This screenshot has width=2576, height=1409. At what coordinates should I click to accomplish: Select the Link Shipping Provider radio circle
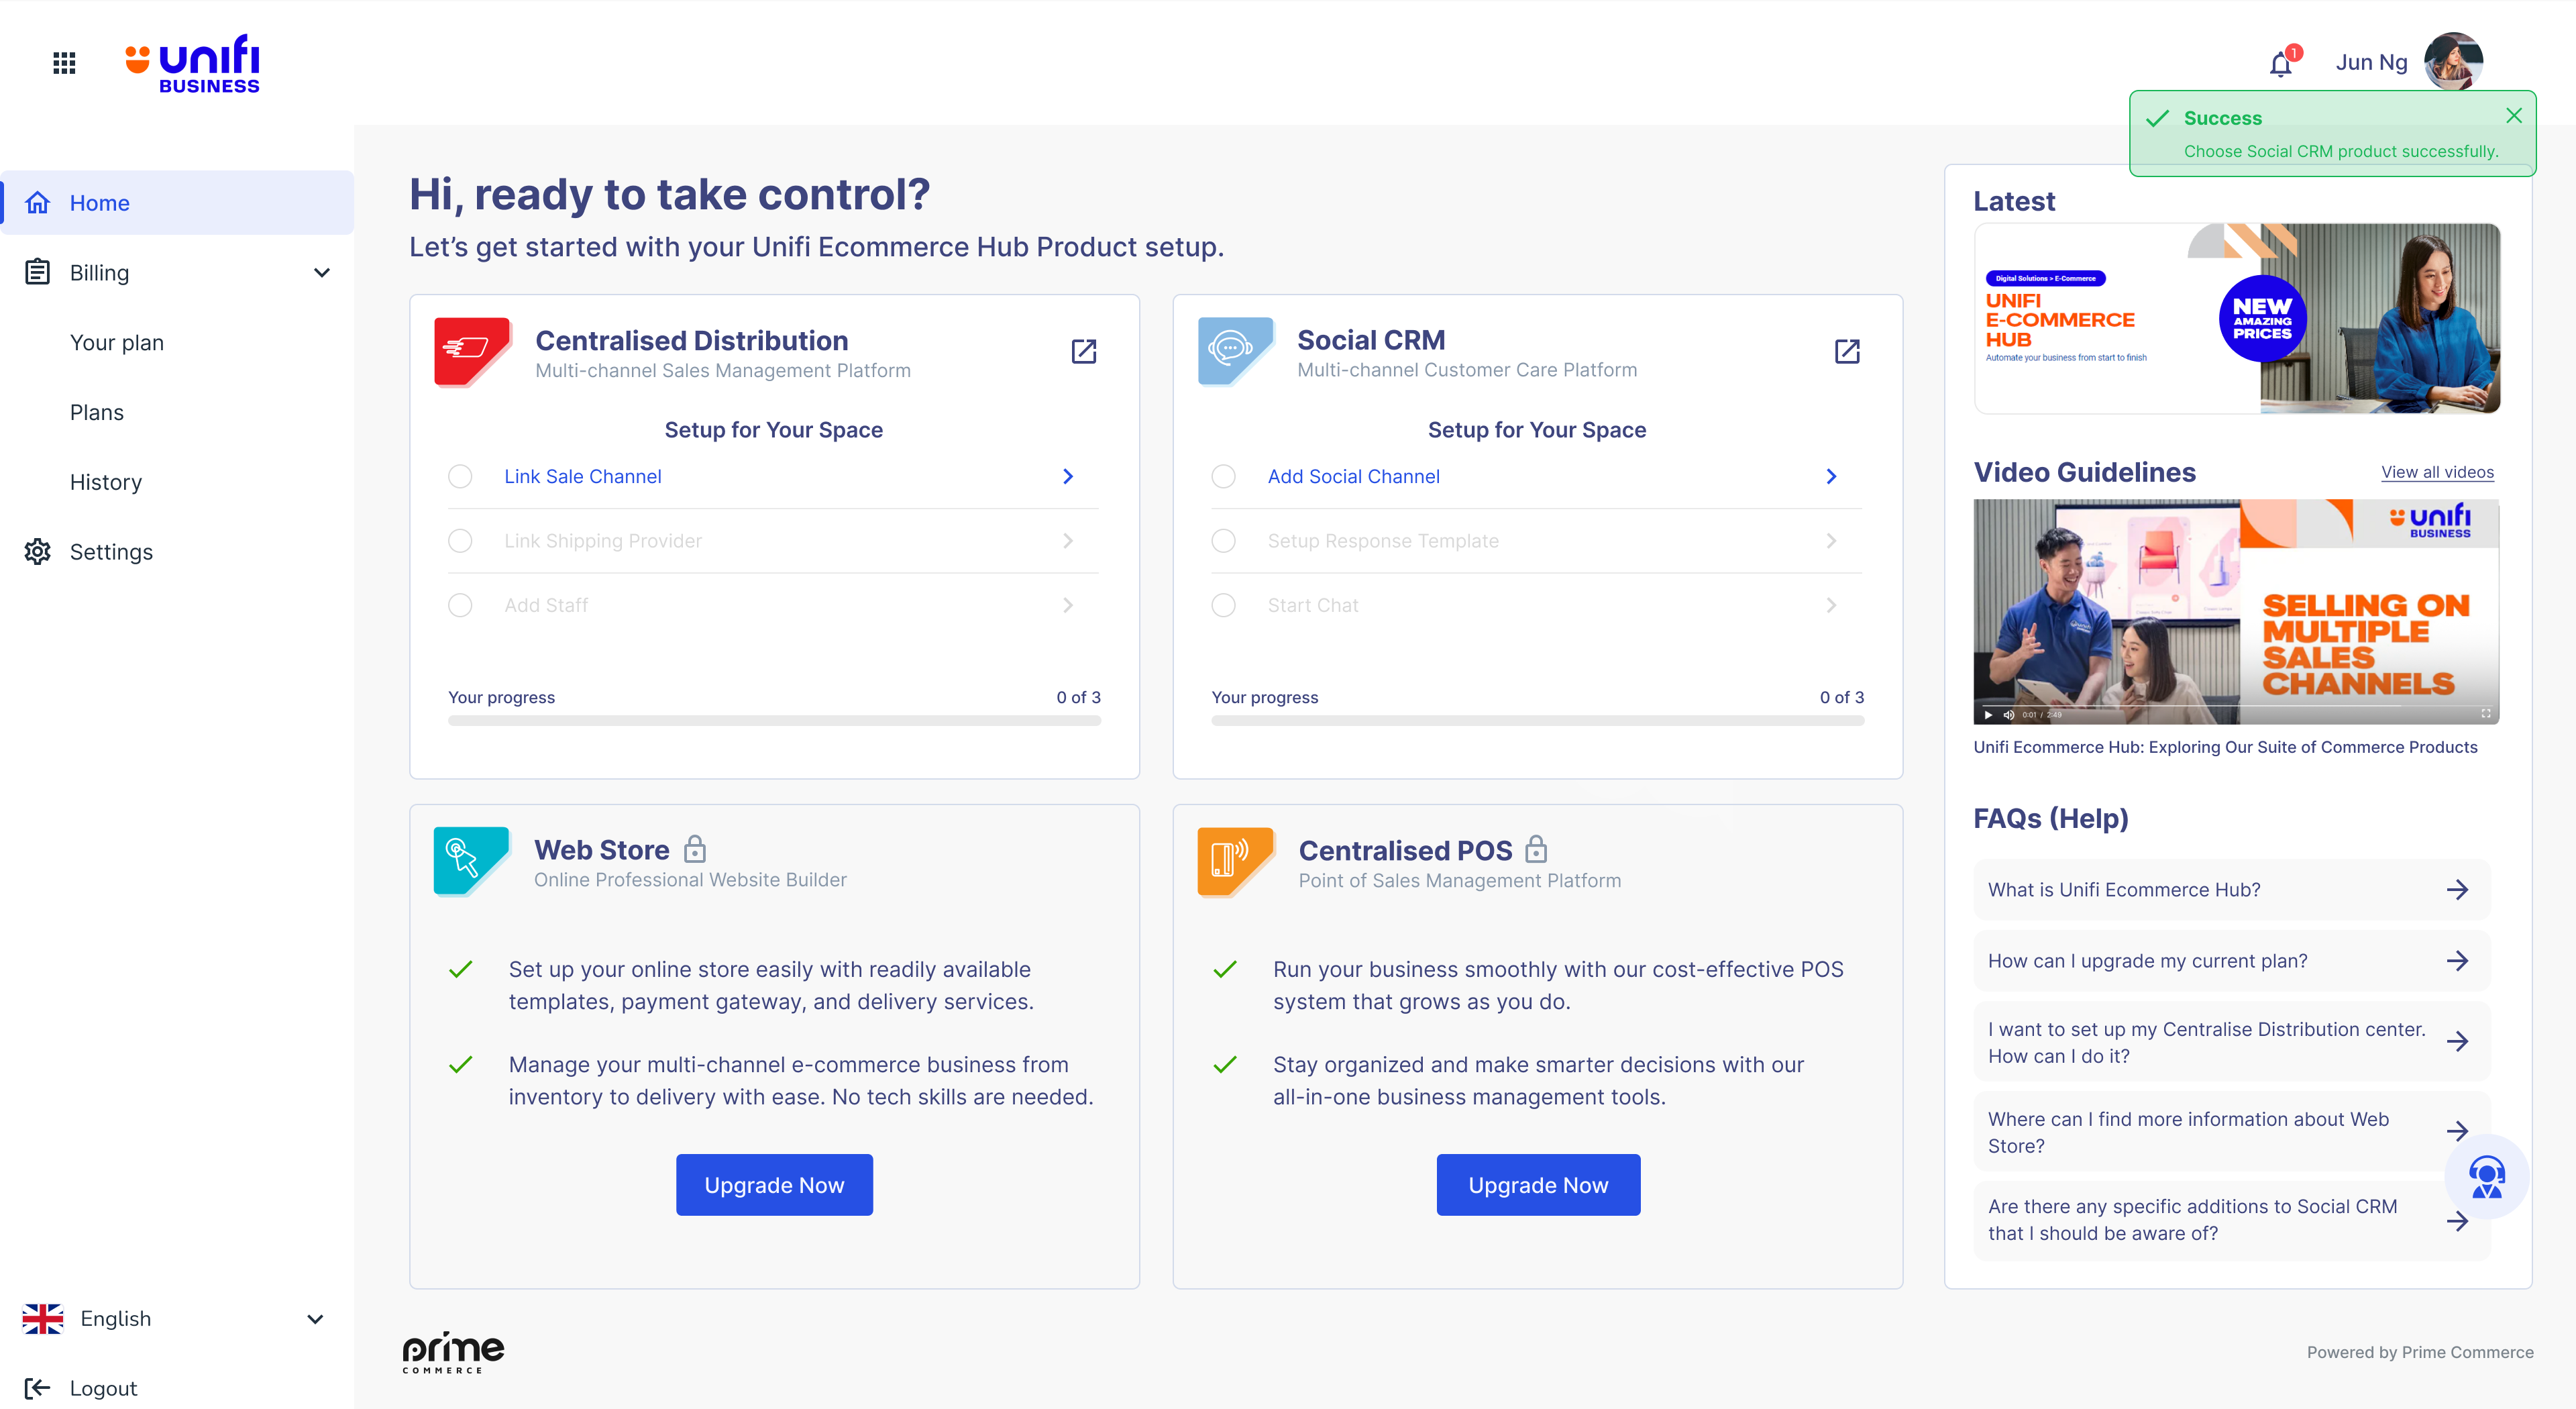(460, 541)
